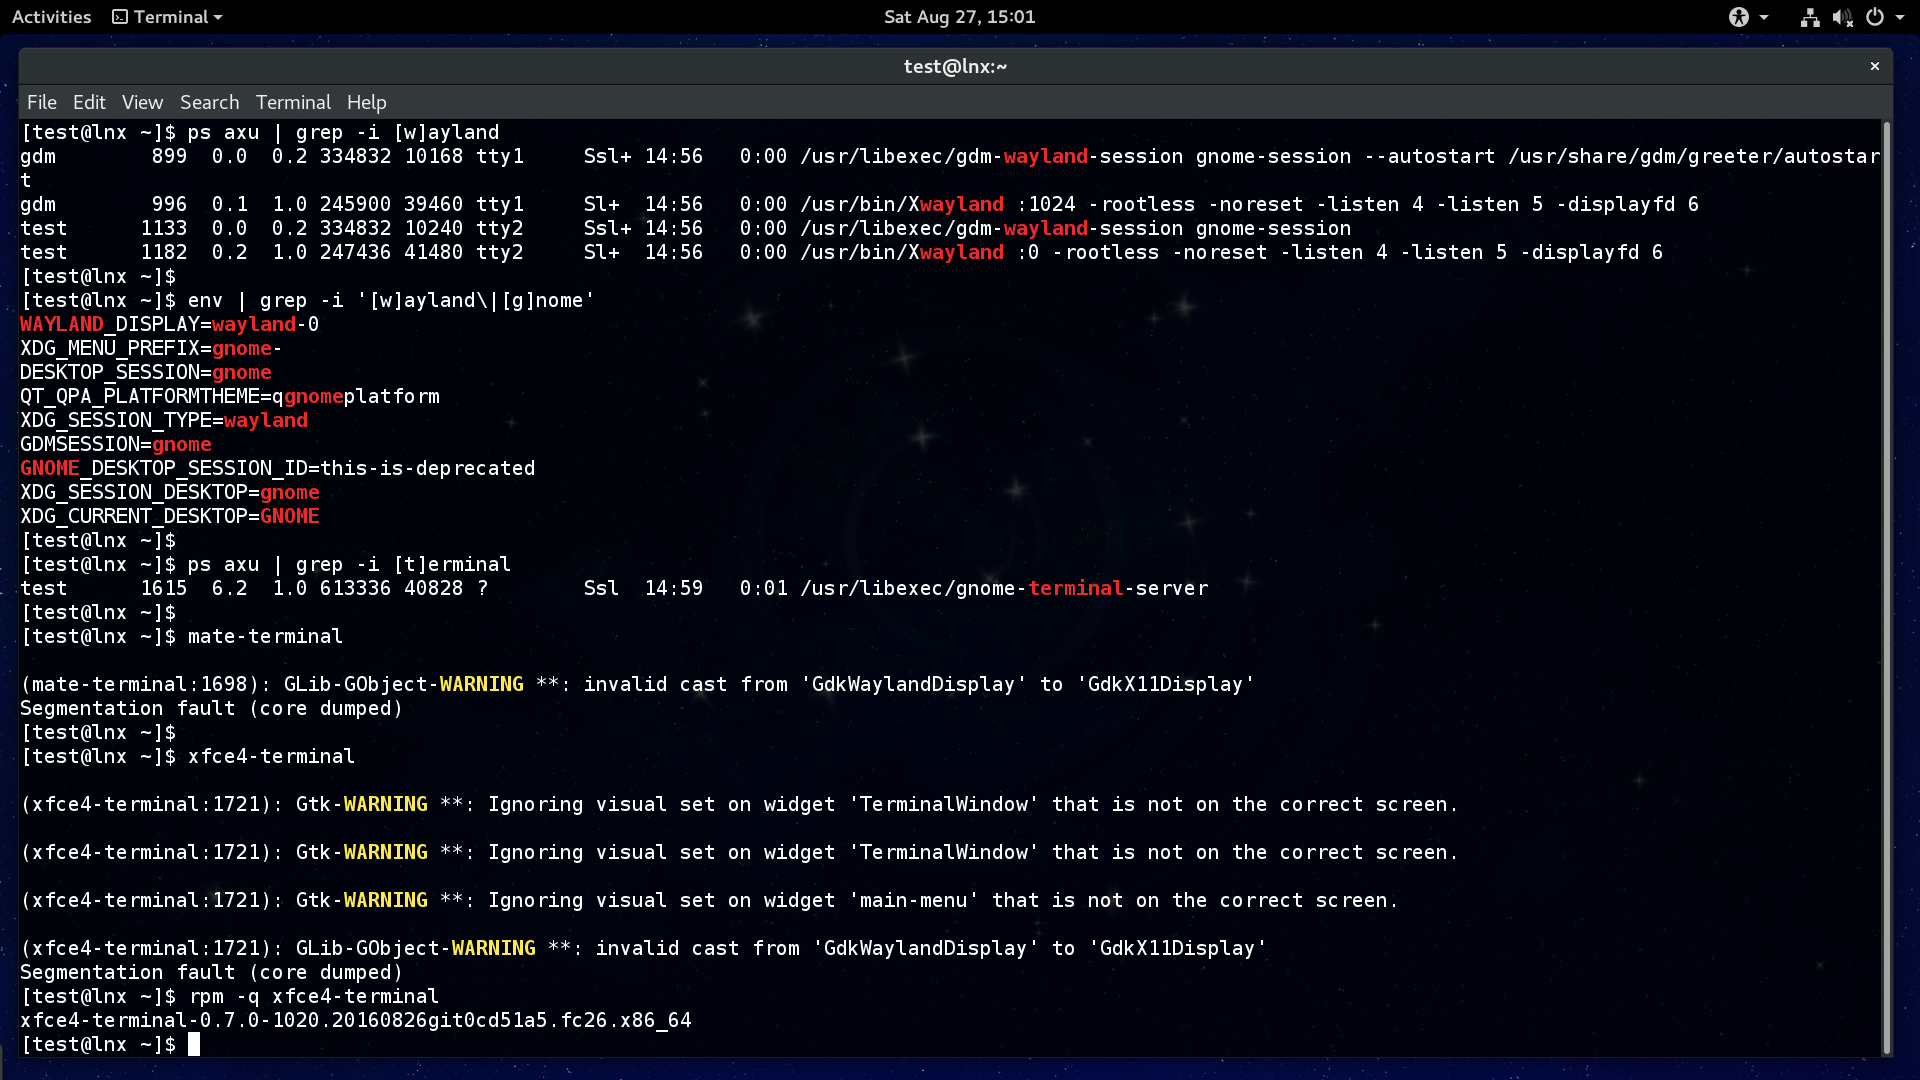The width and height of the screenshot is (1920, 1080).
Task: Open the Terminal menu in the menu bar
Action: [293, 102]
